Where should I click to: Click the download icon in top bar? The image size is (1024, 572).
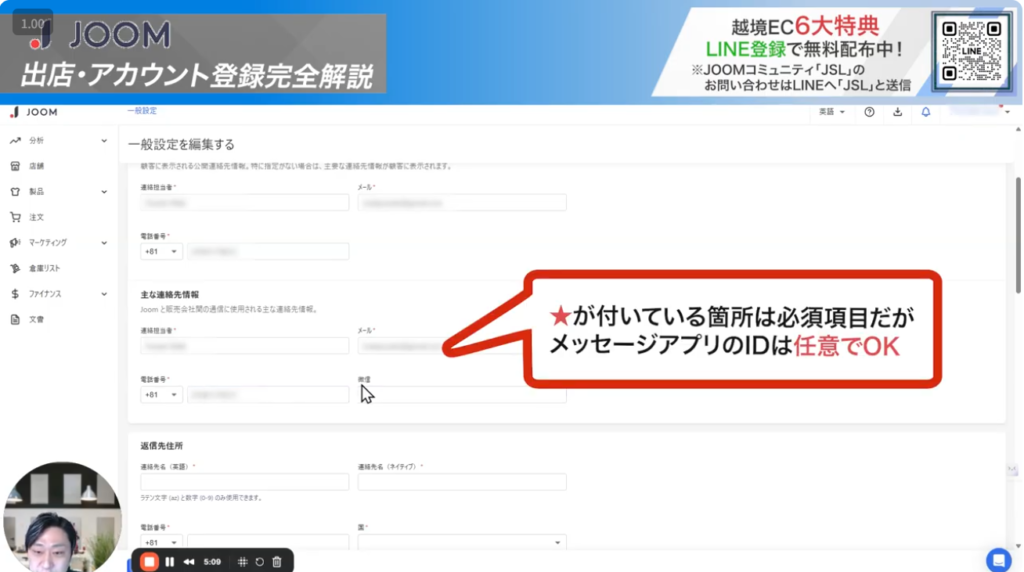[x=897, y=112]
